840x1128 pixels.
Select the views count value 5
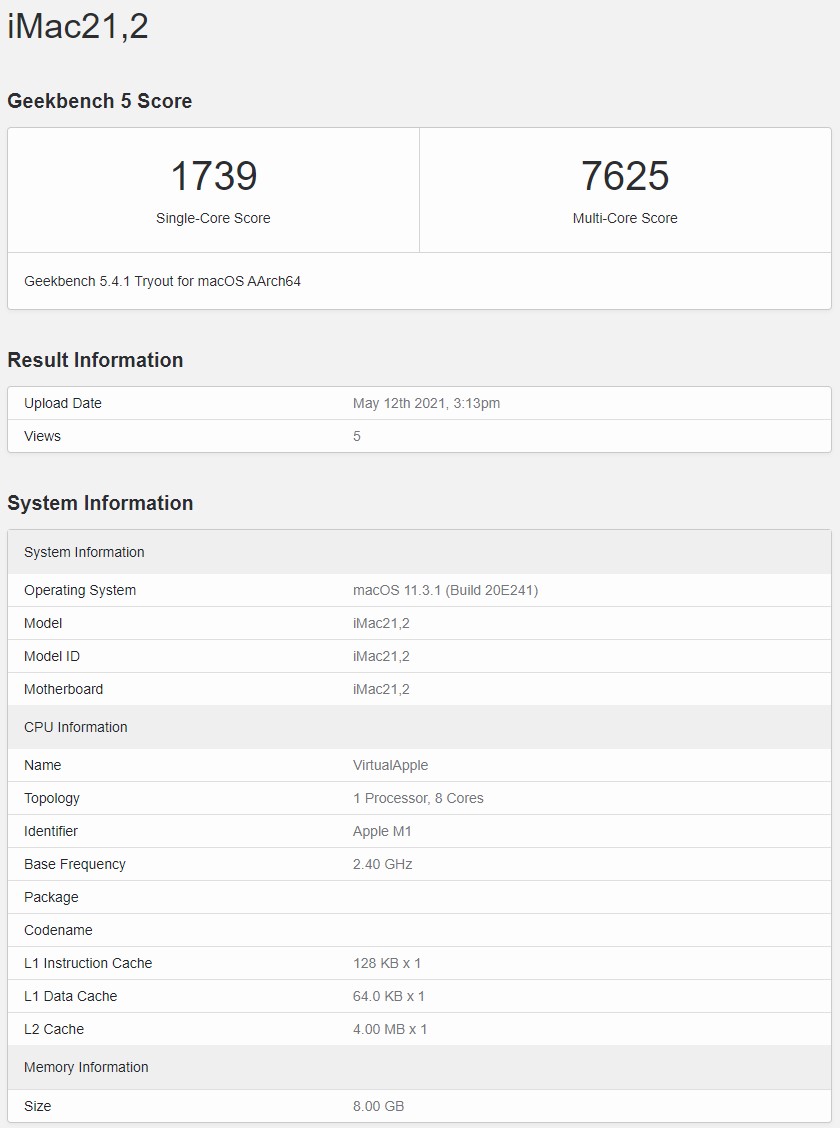click(x=357, y=436)
